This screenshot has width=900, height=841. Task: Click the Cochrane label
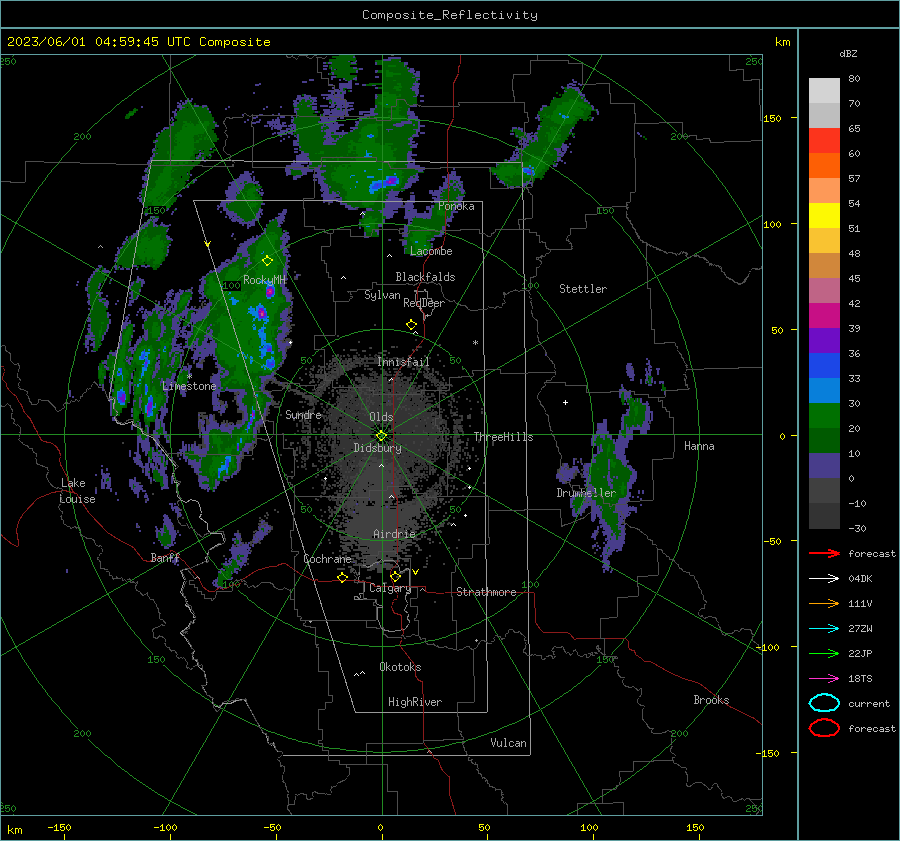(327, 559)
